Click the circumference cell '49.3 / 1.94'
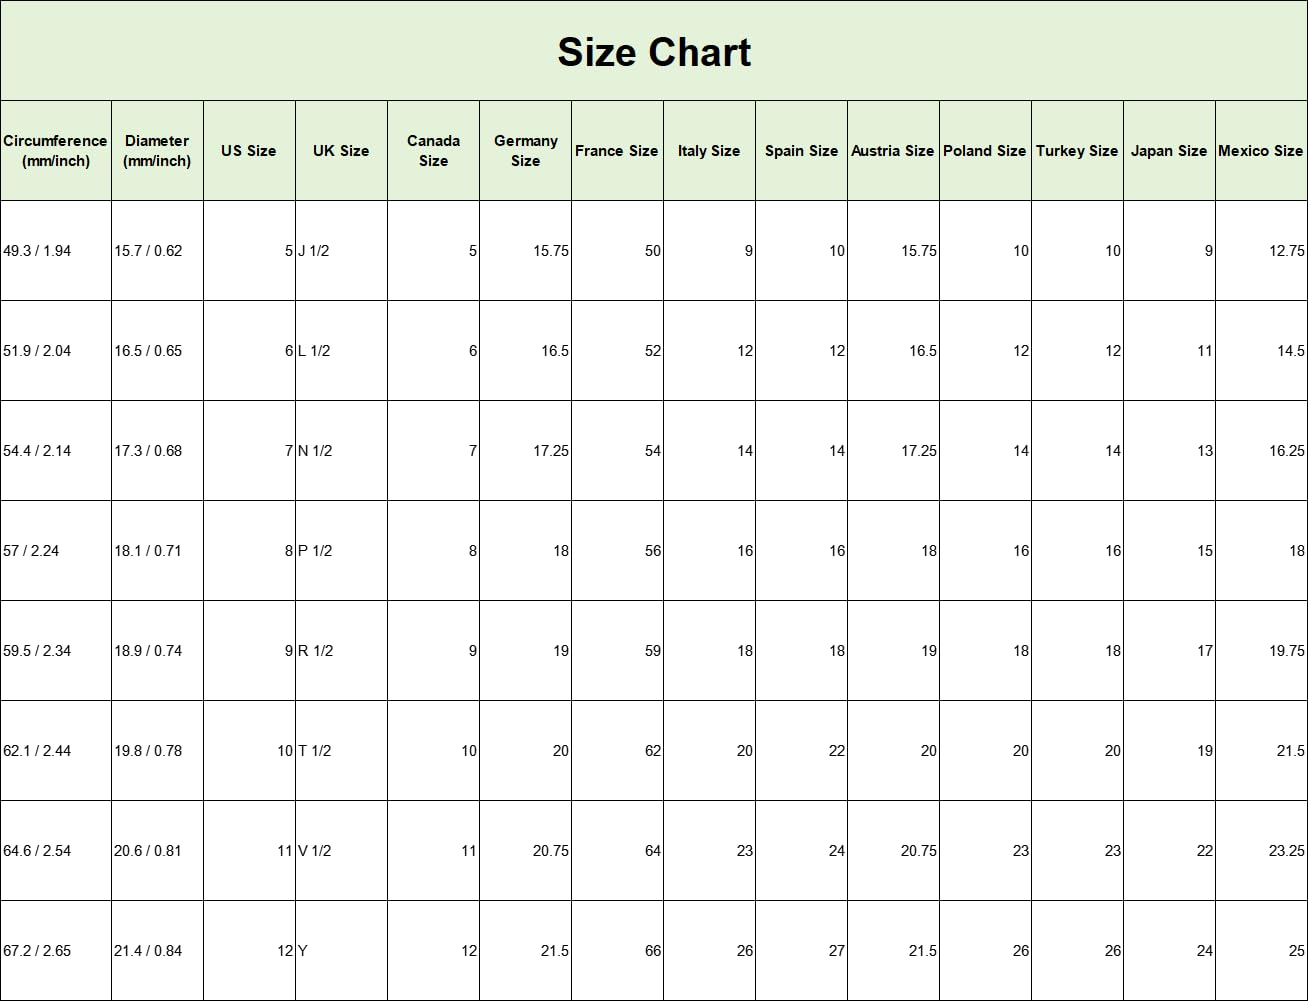 tap(56, 251)
